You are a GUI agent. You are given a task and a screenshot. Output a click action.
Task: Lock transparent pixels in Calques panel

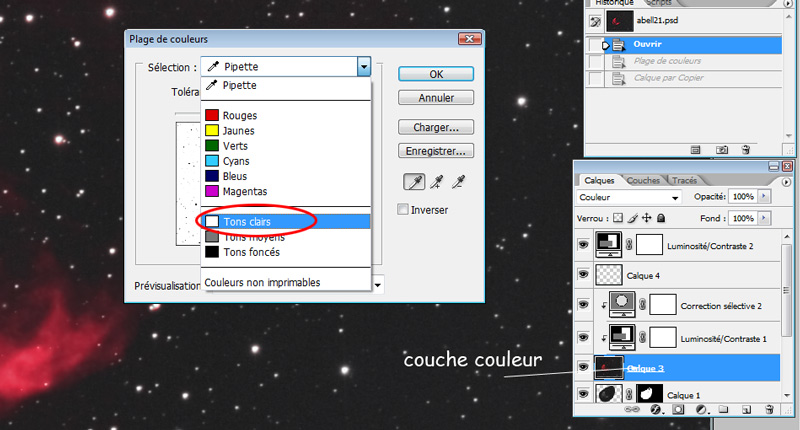point(618,218)
